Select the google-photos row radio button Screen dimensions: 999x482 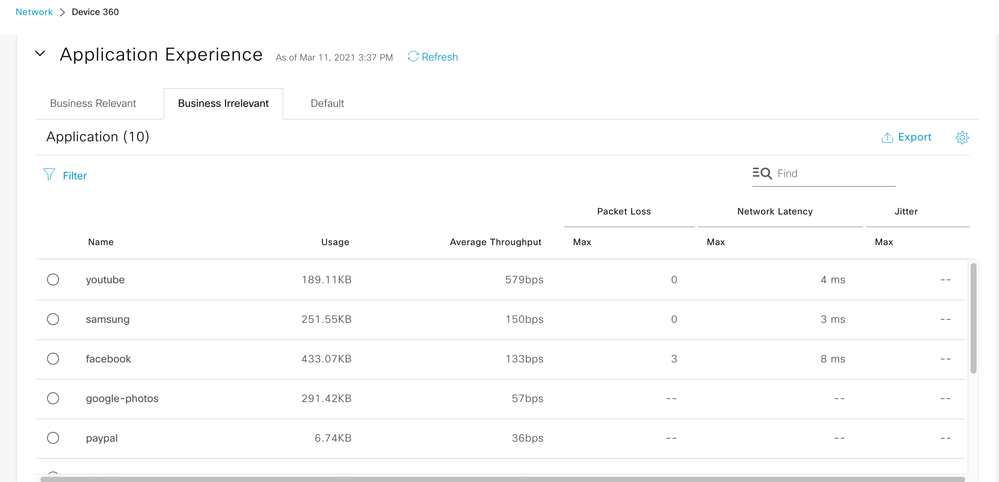coord(53,398)
